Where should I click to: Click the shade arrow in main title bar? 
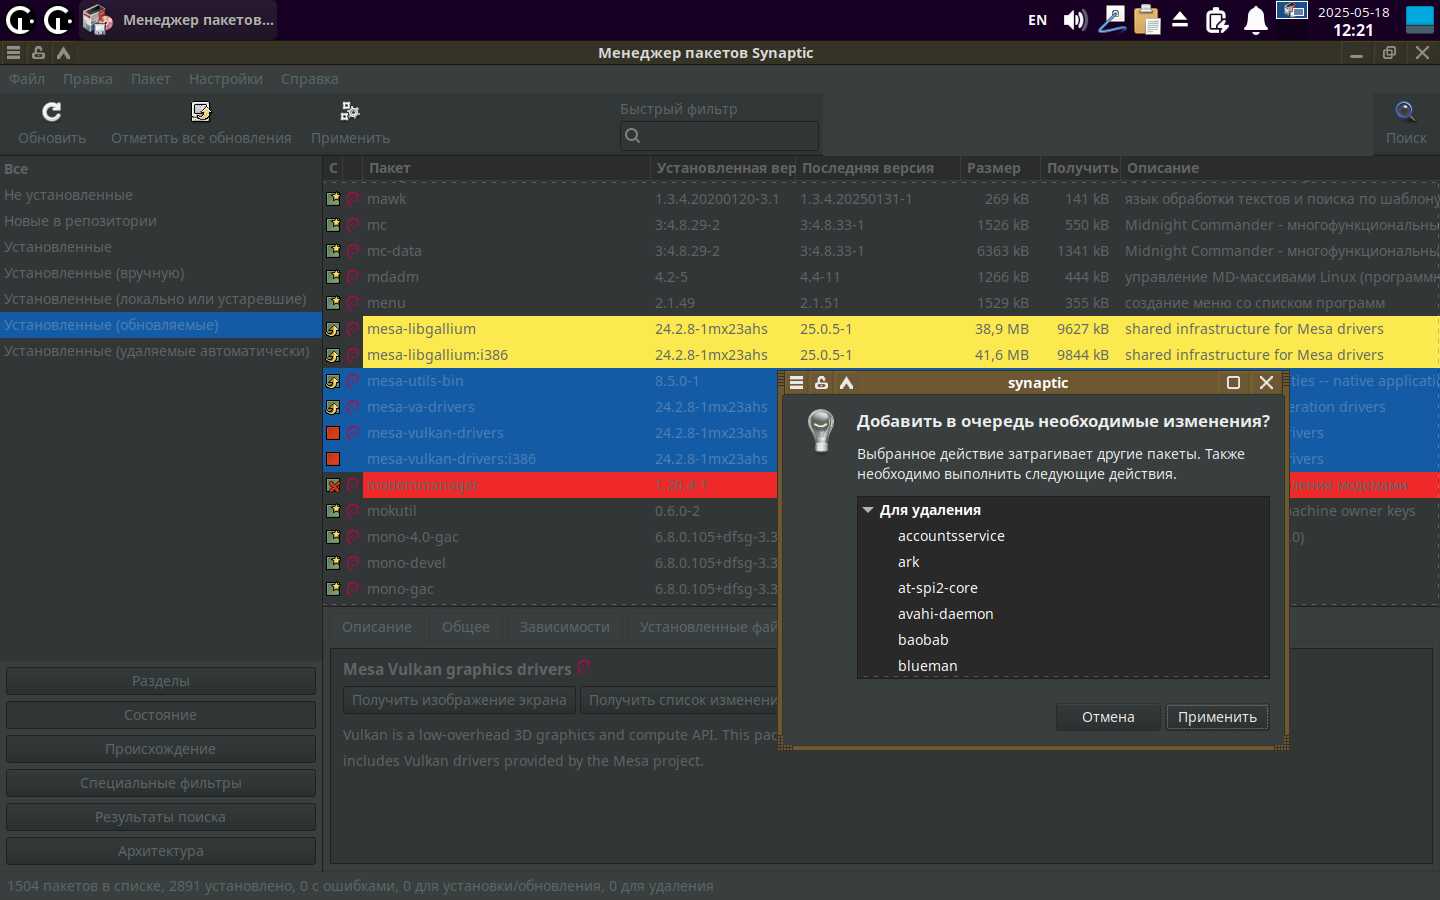[63, 53]
